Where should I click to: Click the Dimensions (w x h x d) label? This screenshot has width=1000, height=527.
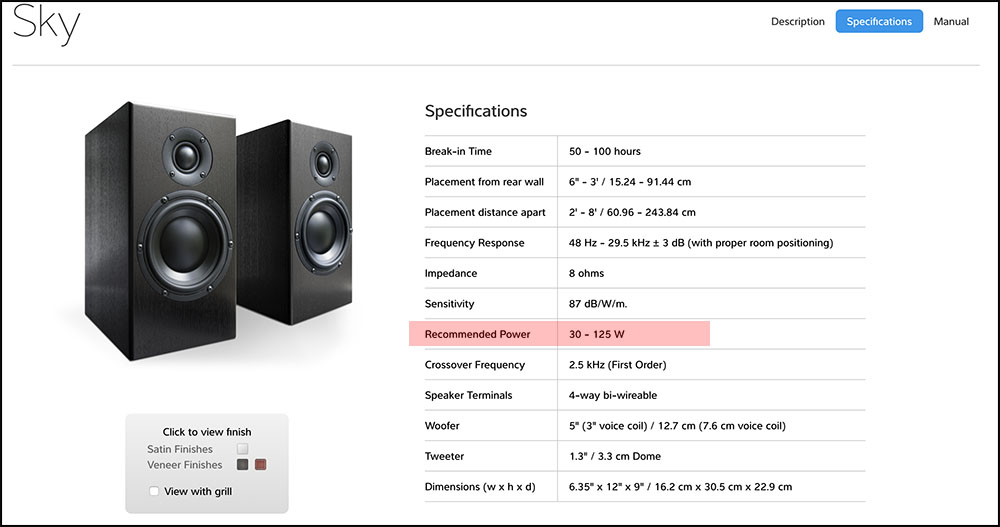pos(481,487)
